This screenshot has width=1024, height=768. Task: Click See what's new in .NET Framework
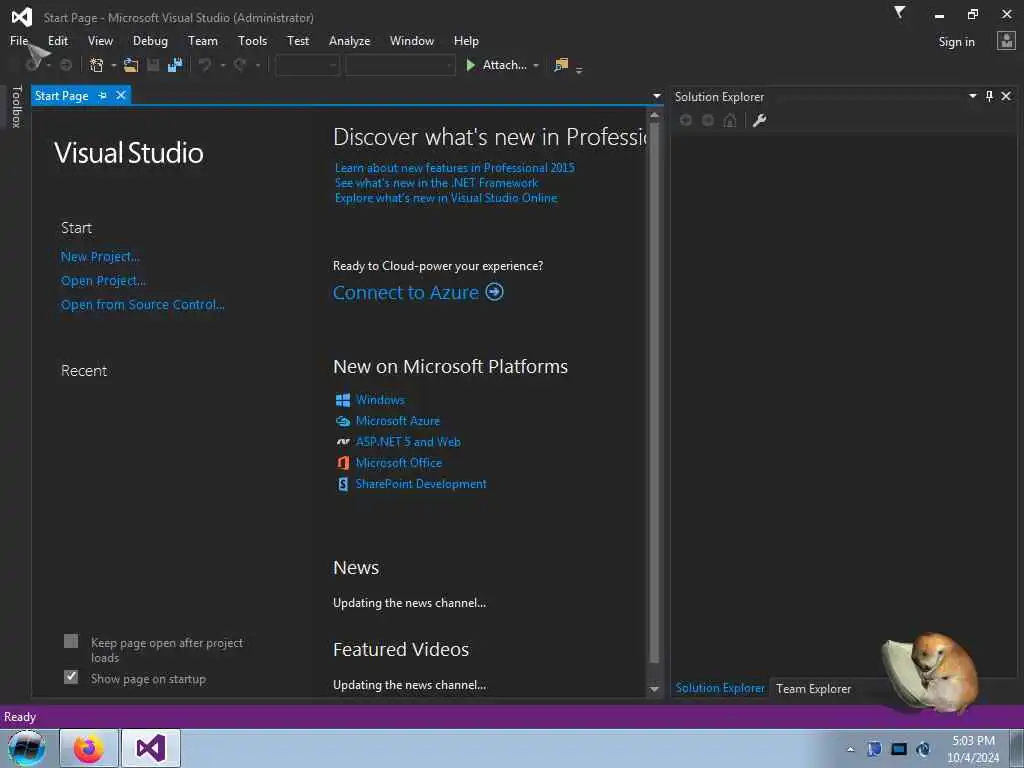coord(436,183)
